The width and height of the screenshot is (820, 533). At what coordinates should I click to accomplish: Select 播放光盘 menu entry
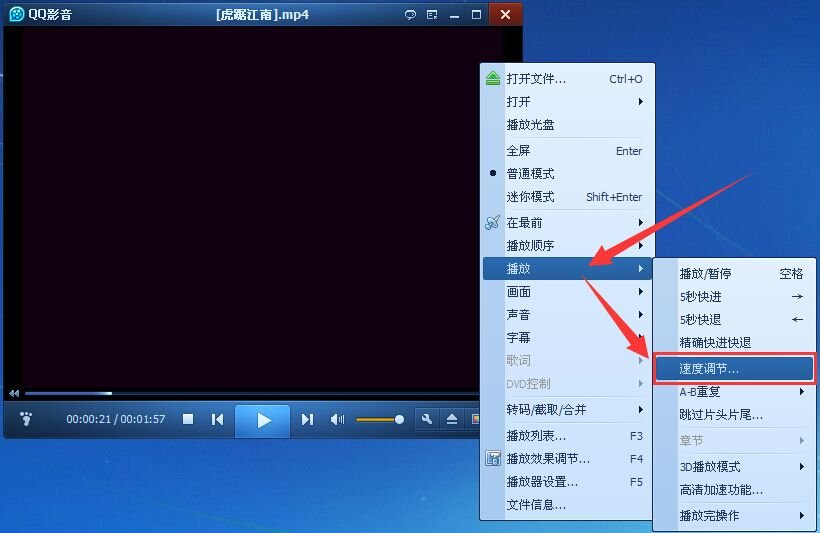pos(567,124)
